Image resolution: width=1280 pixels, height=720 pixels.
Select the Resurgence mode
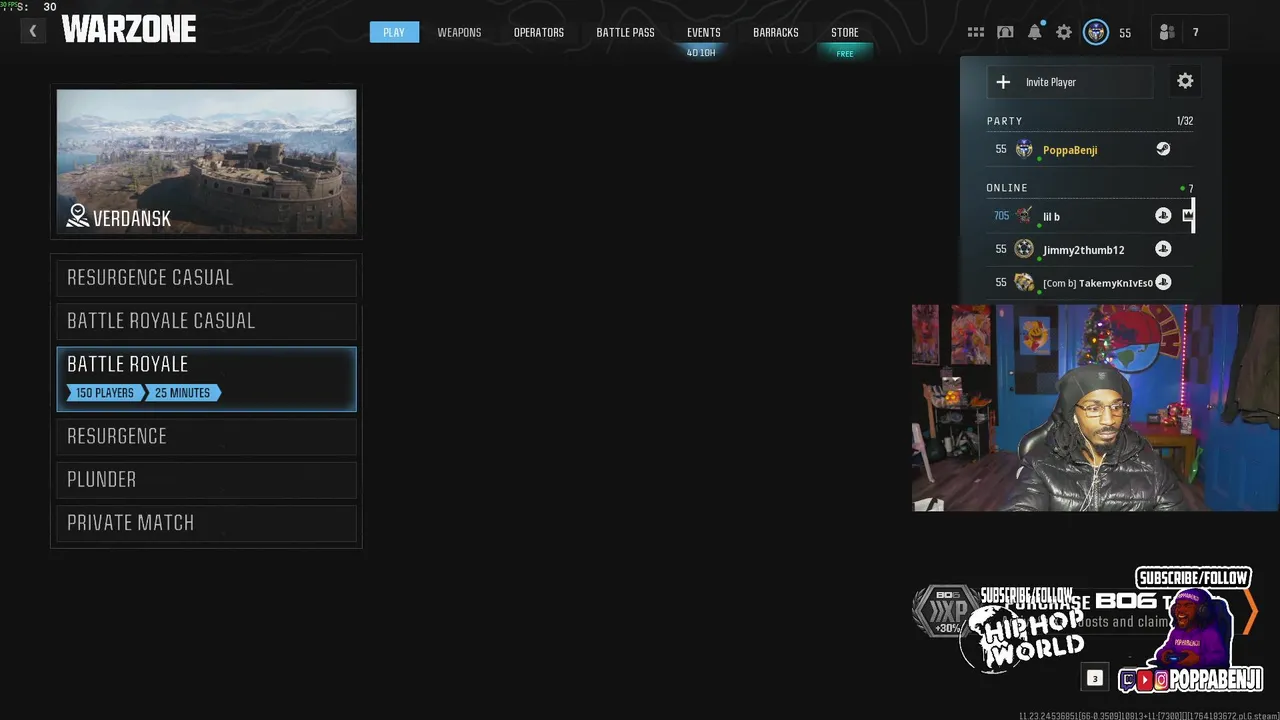pos(206,436)
